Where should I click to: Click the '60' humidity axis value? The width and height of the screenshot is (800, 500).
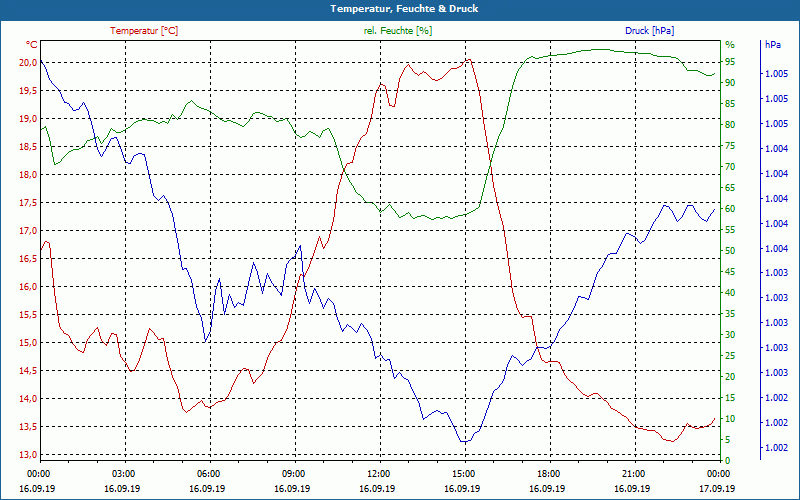click(730, 209)
